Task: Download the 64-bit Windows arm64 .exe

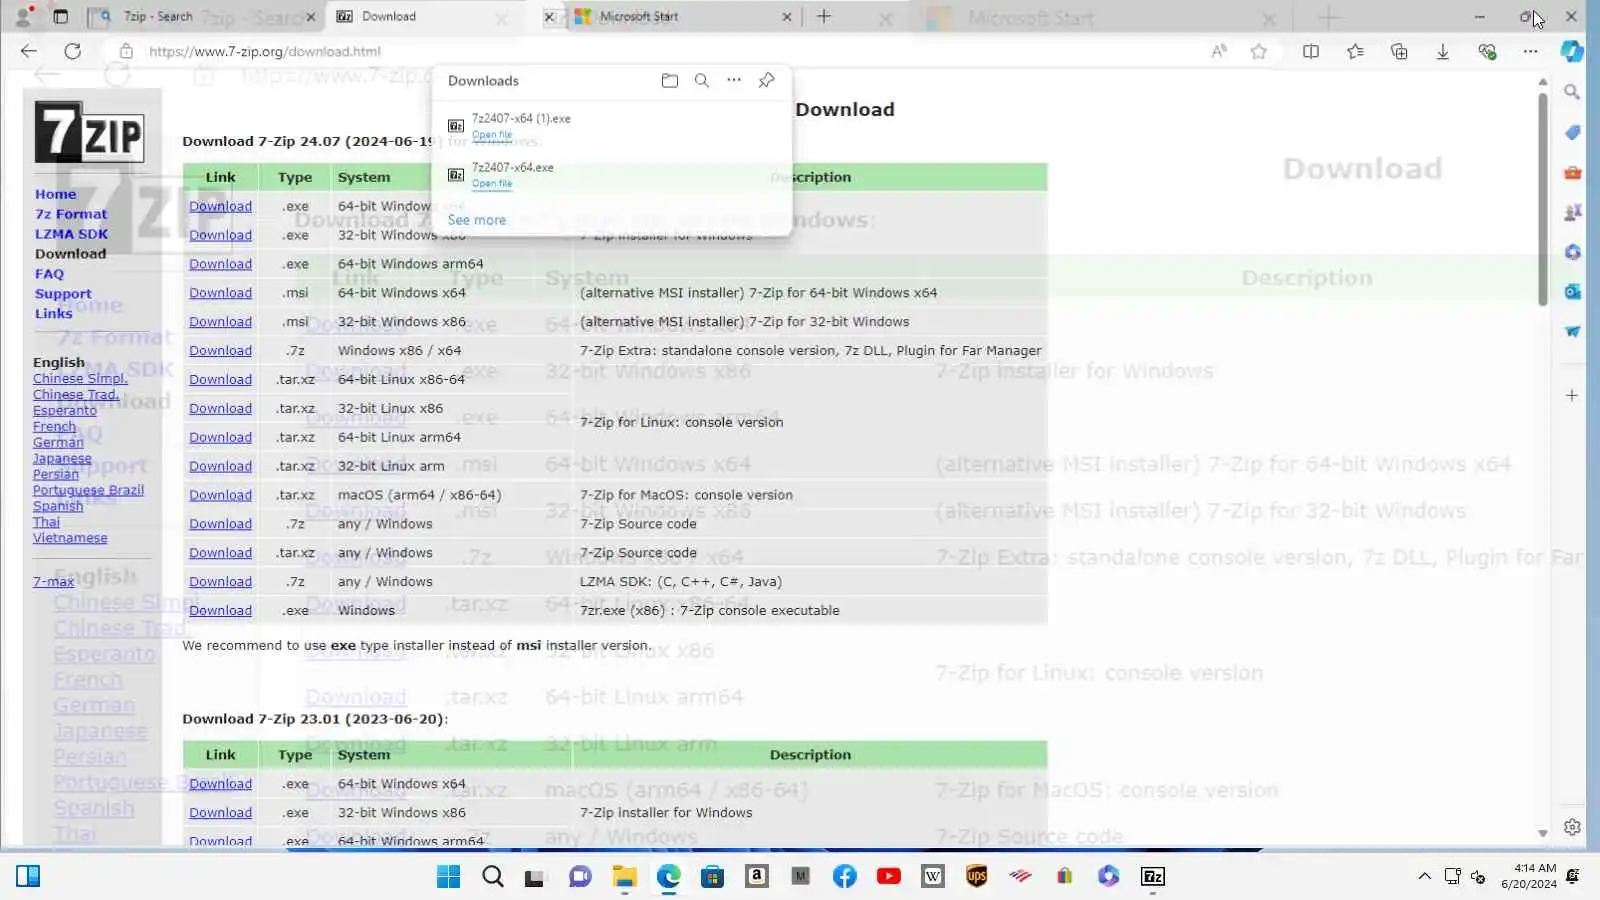Action: (220, 264)
